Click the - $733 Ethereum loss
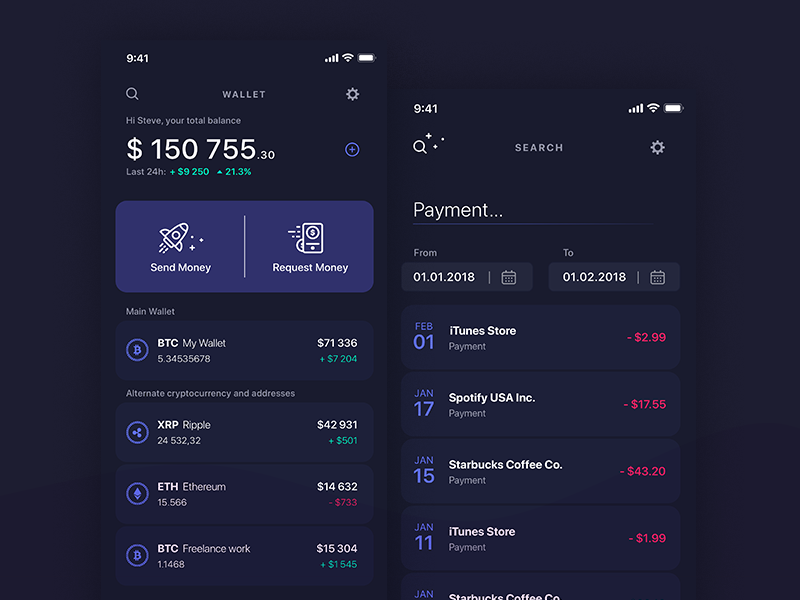The height and width of the screenshot is (600, 800). click(x=342, y=503)
